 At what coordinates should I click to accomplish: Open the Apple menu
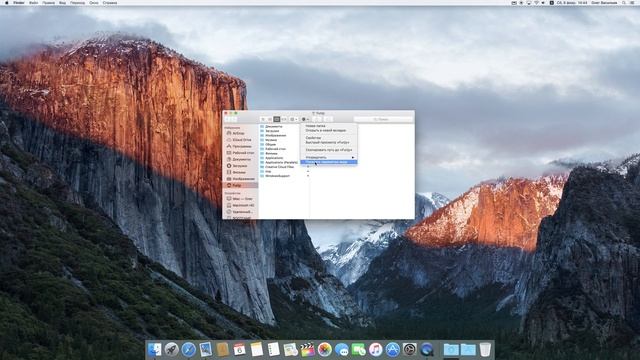[7, 2]
